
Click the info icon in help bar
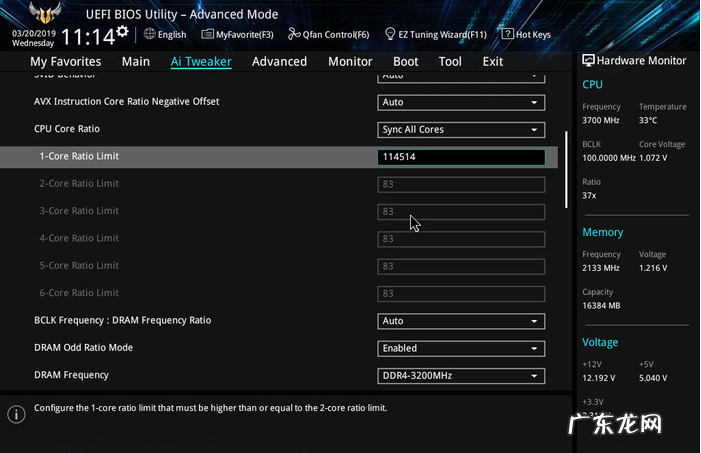[16, 413]
